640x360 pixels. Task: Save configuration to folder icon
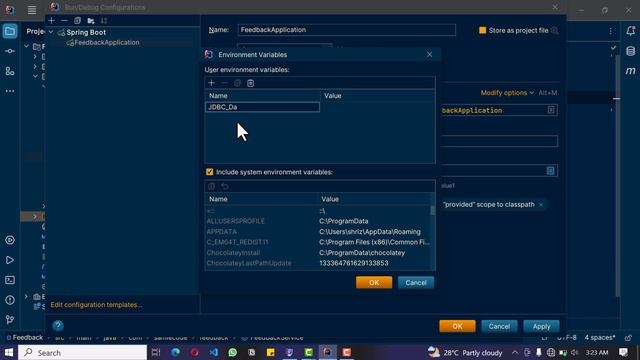coord(91,20)
